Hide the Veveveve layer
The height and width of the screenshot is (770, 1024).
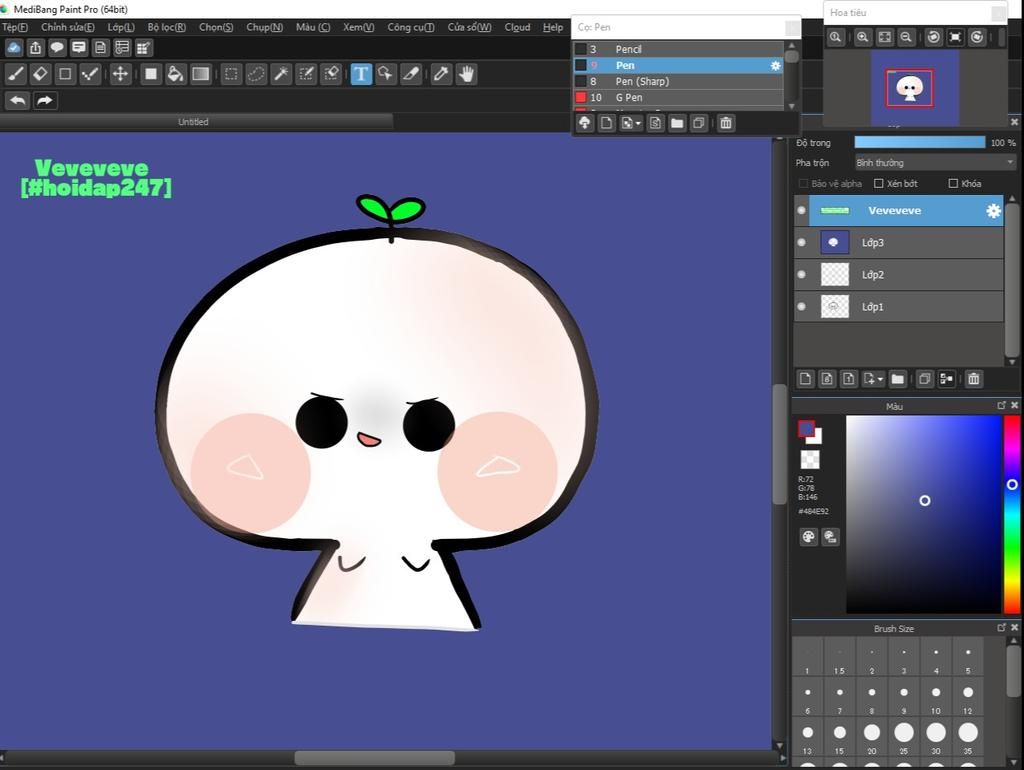(x=801, y=210)
